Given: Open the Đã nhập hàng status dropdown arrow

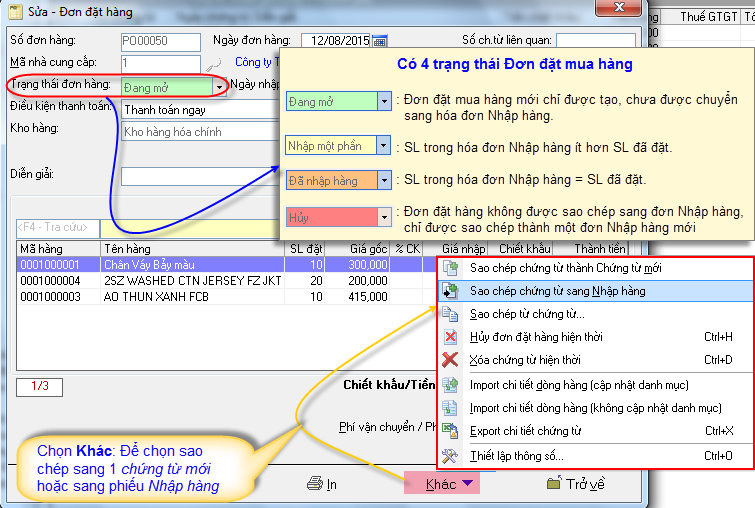Looking at the screenshot, I should click(383, 181).
